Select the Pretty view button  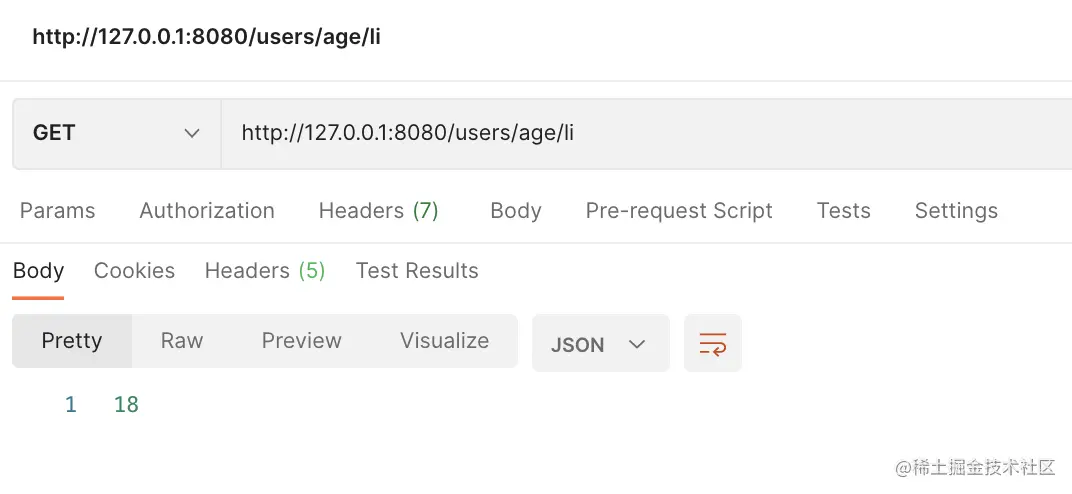pos(72,341)
